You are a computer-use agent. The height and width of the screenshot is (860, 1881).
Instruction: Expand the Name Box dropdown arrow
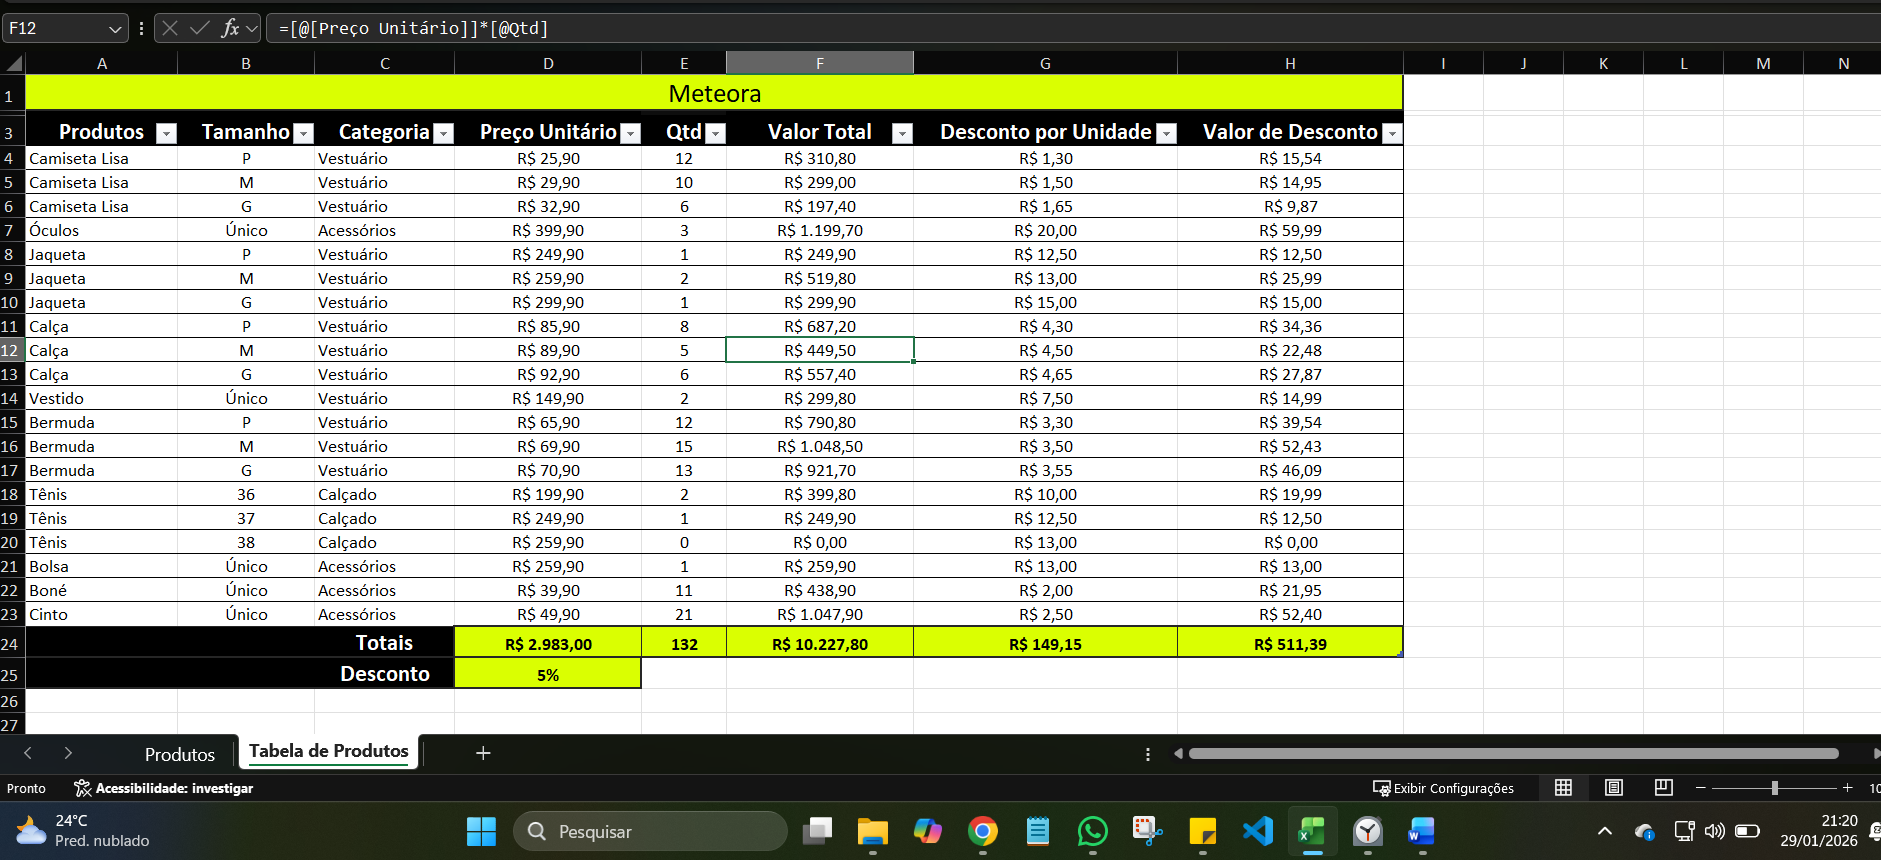click(x=115, y=29)
